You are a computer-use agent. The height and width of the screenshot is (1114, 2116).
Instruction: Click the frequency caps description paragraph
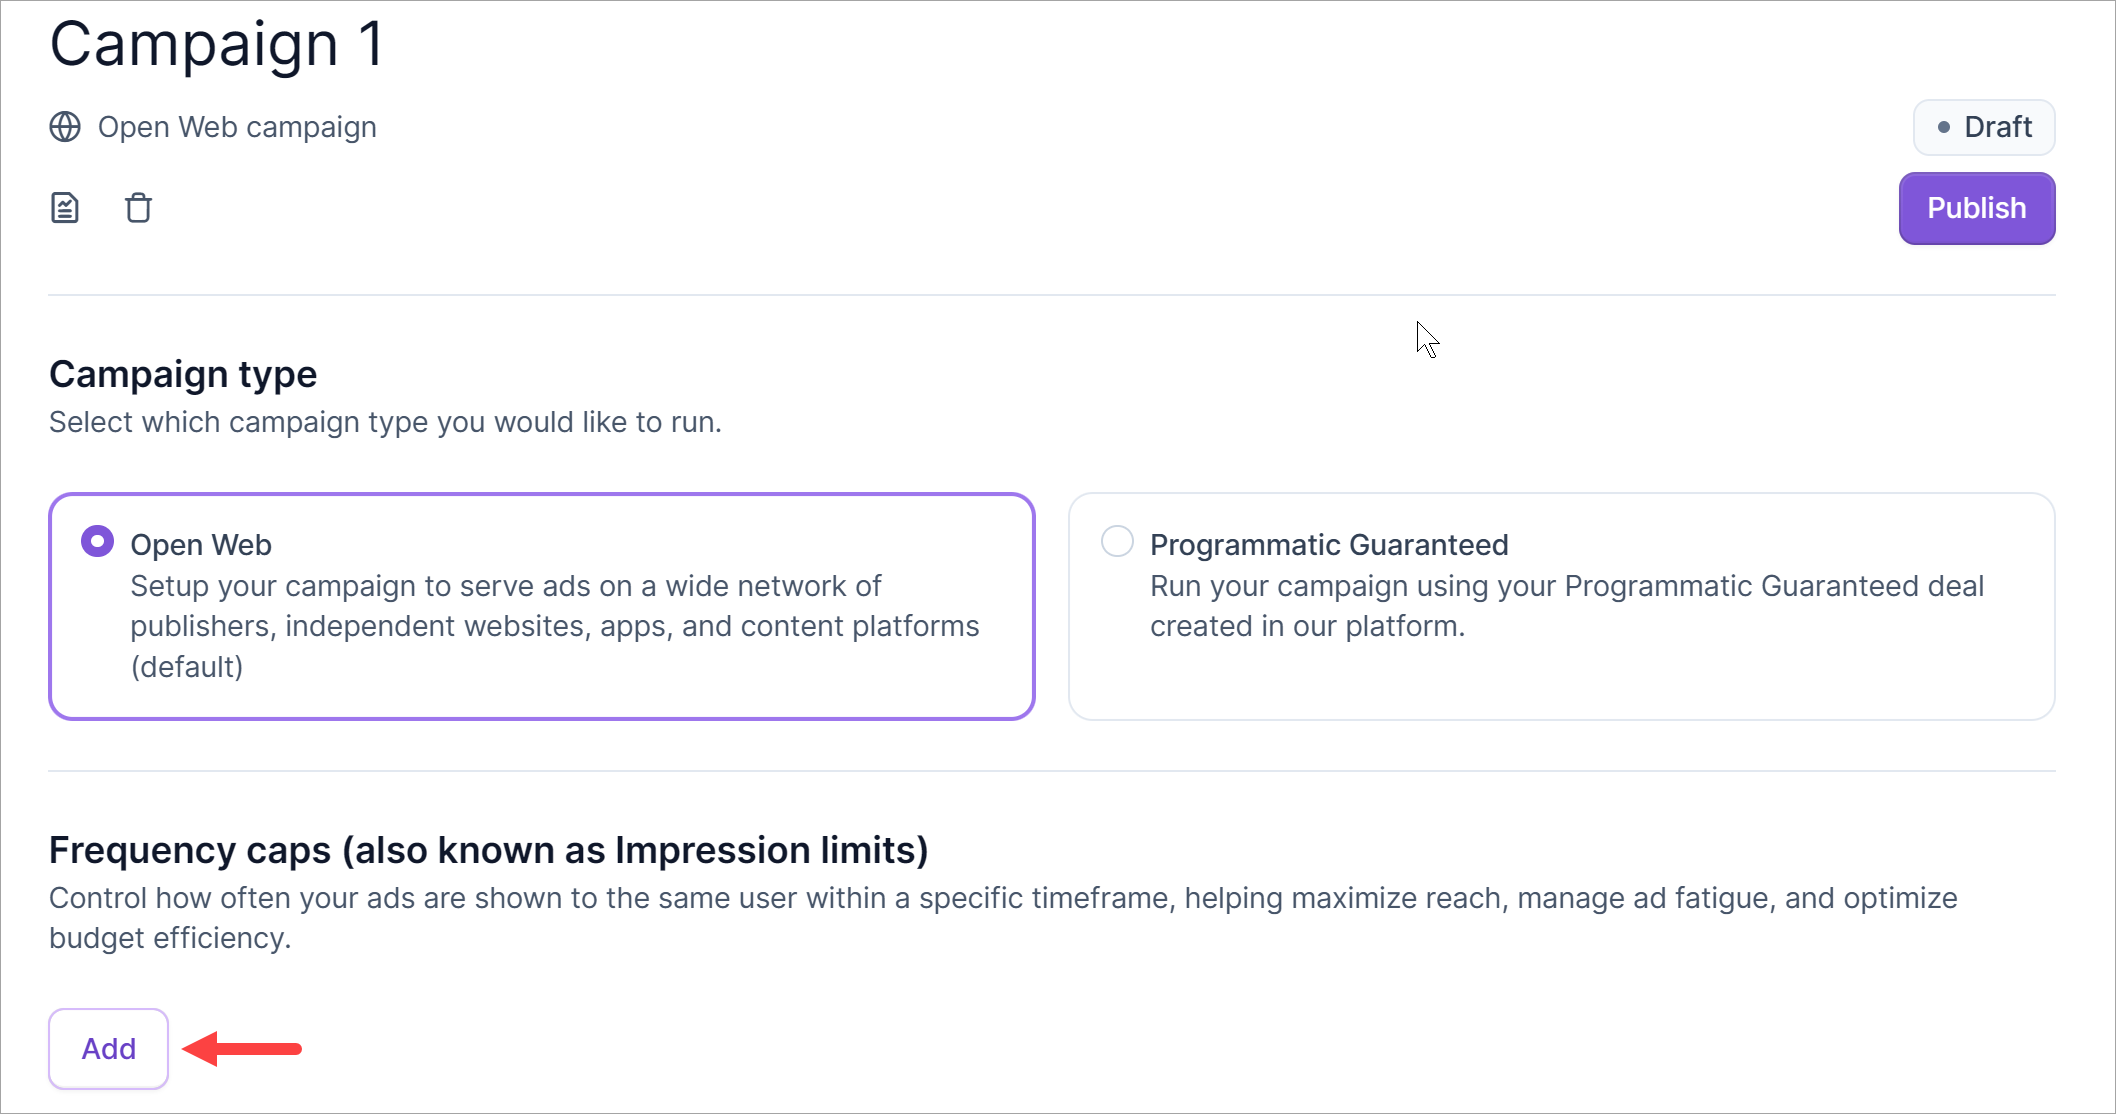click(x=1002, y=917)
